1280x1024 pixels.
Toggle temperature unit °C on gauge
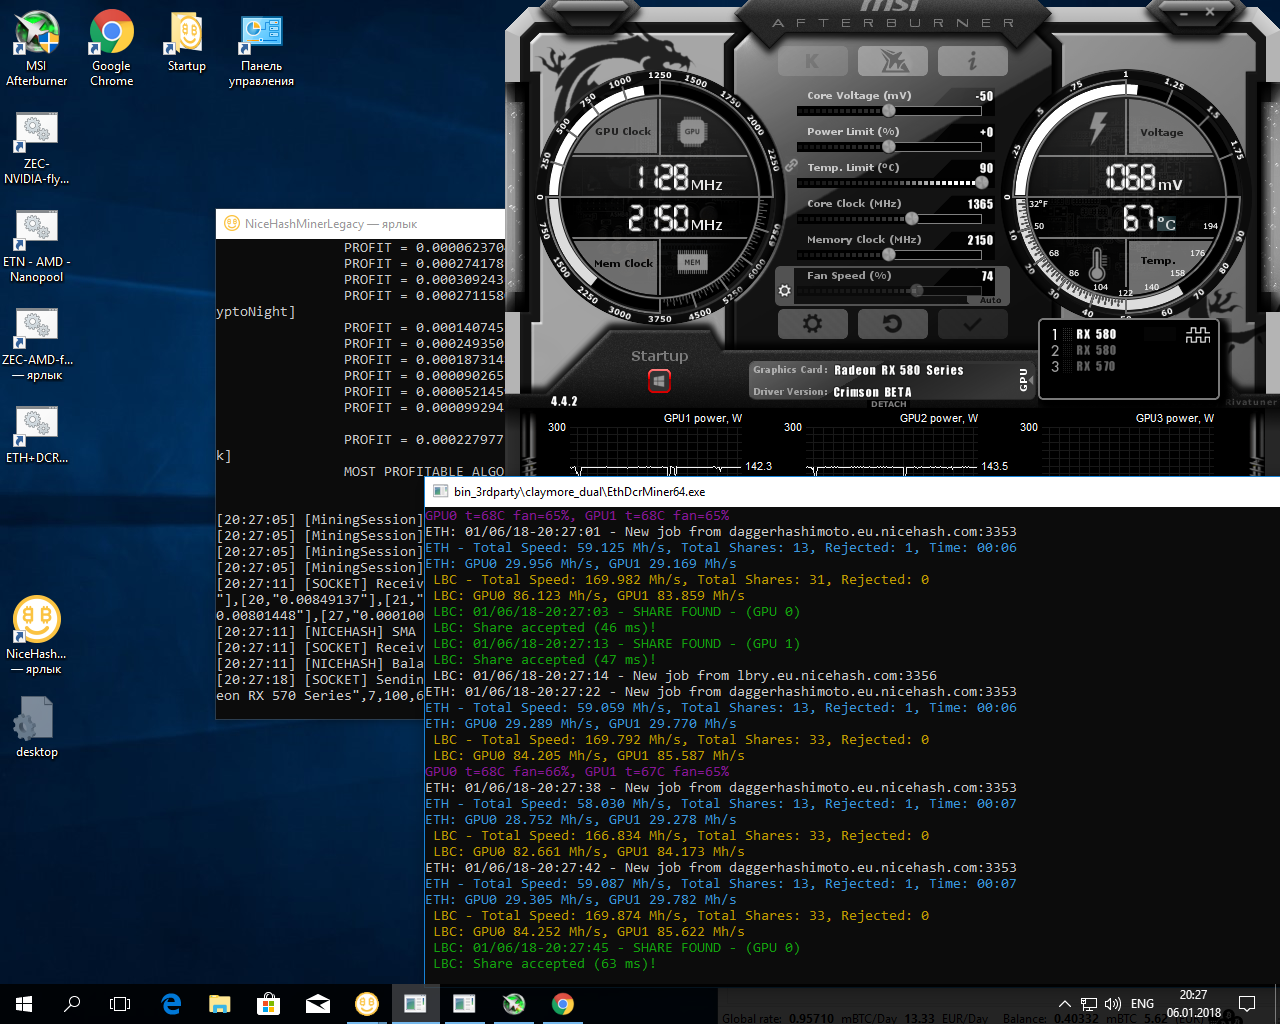[x=1166, y=223]
